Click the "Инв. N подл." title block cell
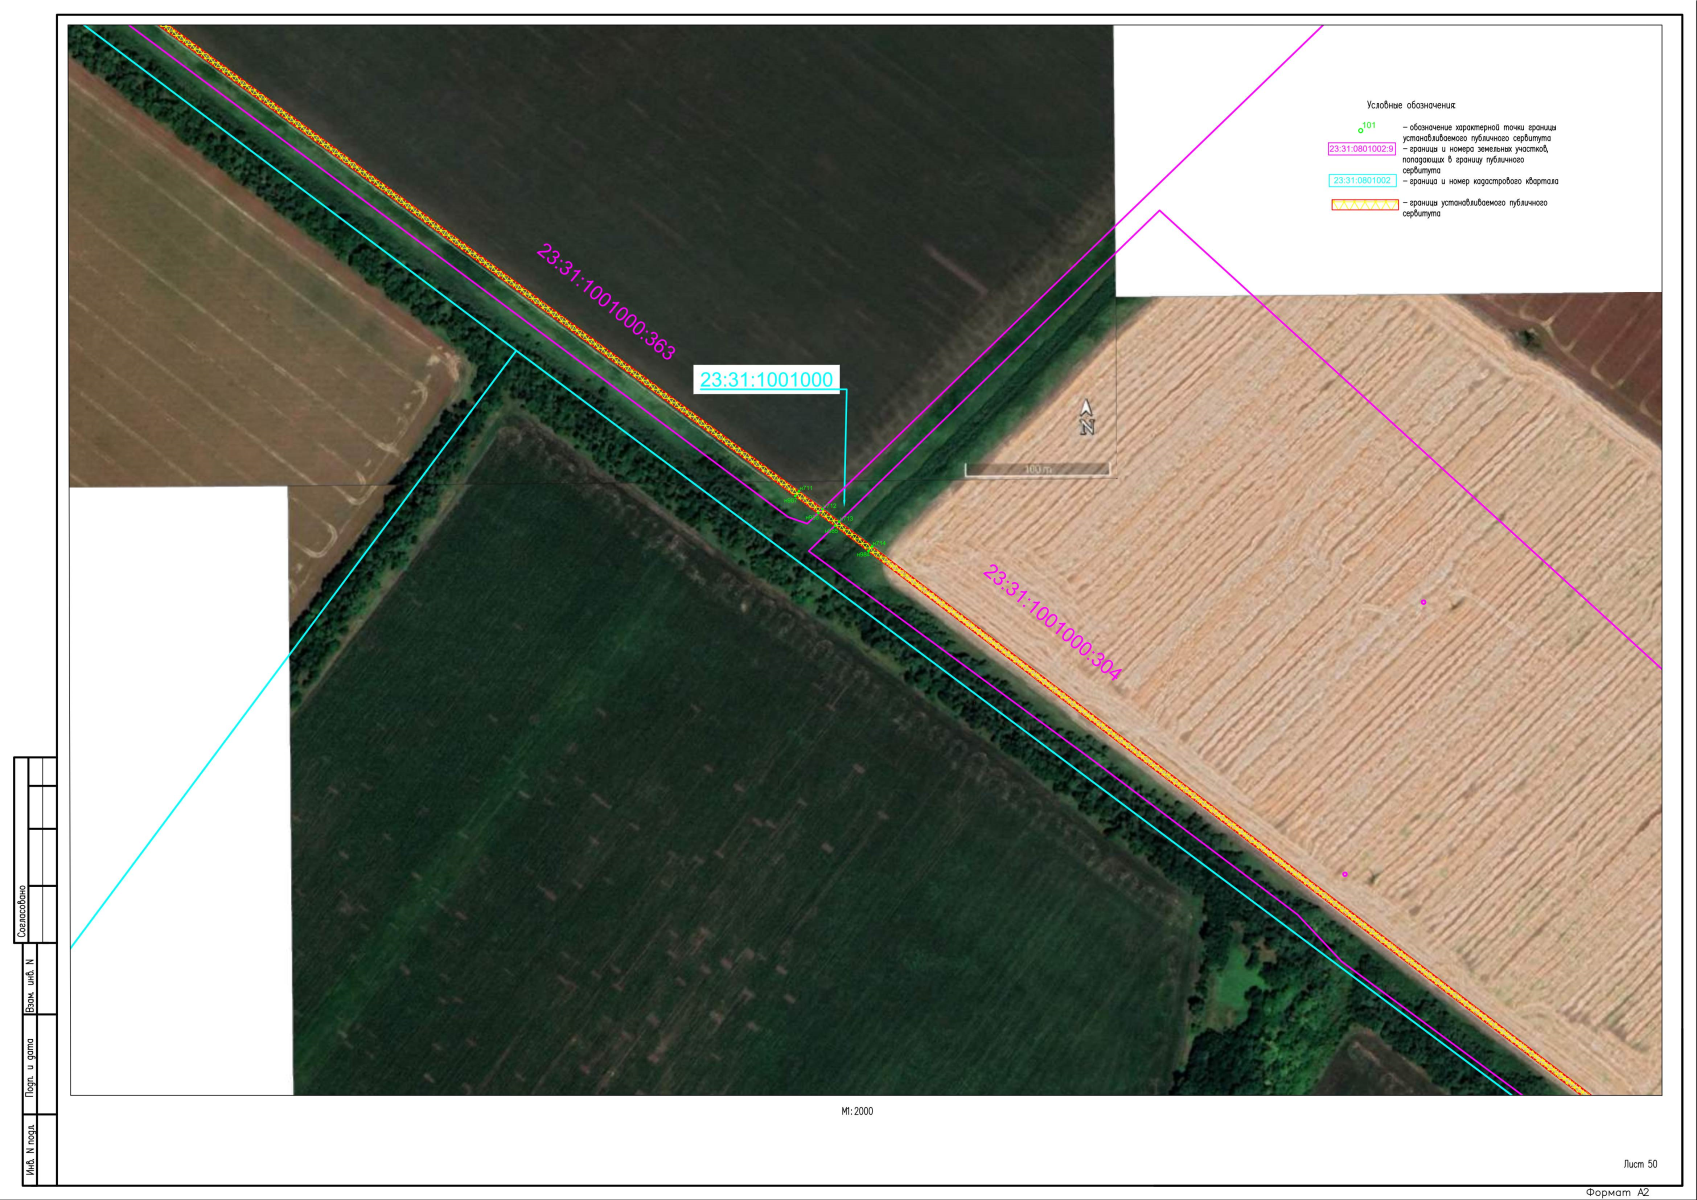 pos(30,1153)
